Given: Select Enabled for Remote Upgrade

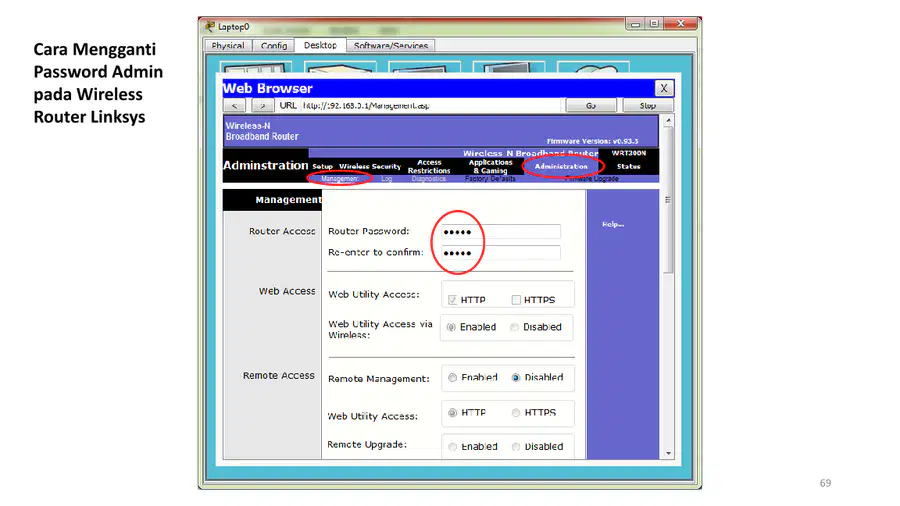Looking at the screenshot, I should (x=452, y=446).
